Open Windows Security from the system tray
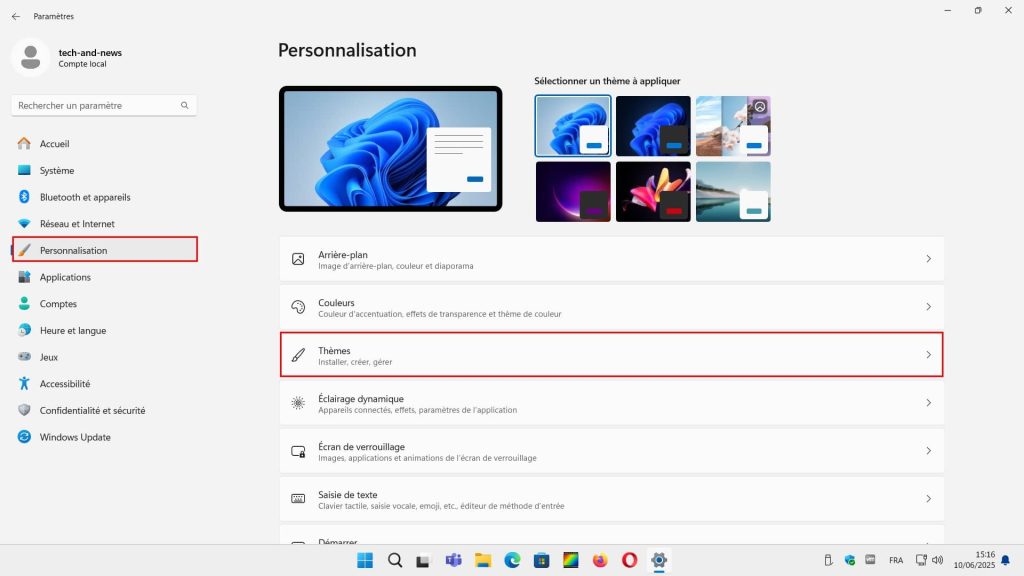Image resolution: width=1024 pixels, height=576 pixels. tap(850, 560)
